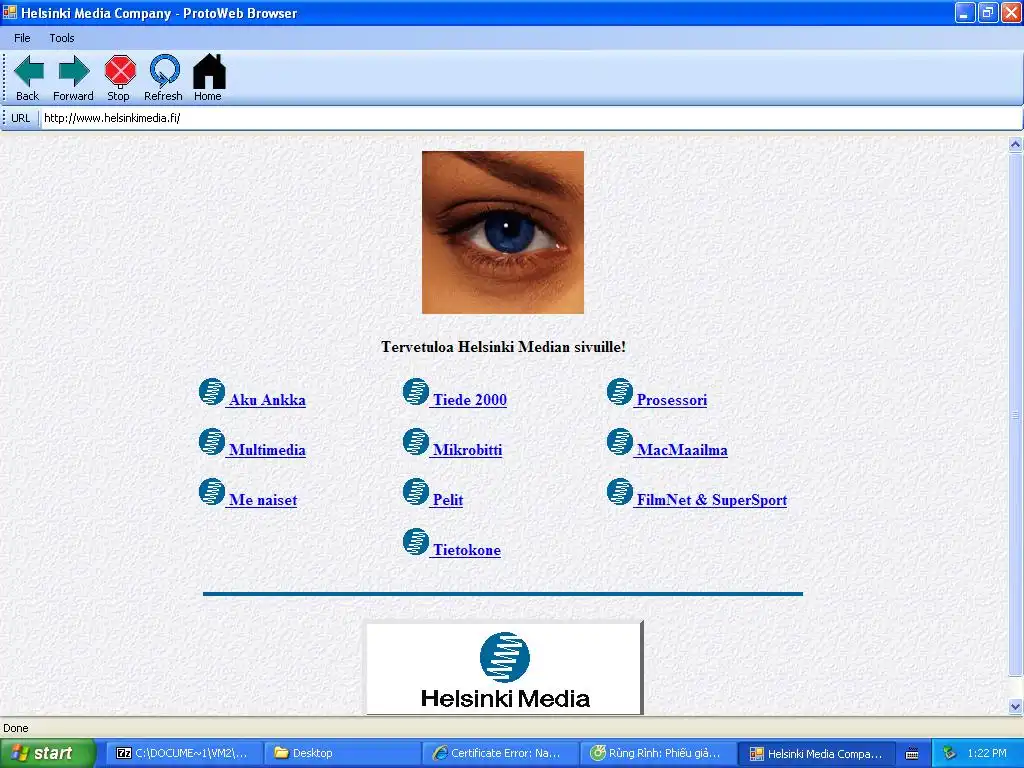Switch to Rùng Rinh taskbar window
Screen dimensions: 1024x768
point(658,753)
